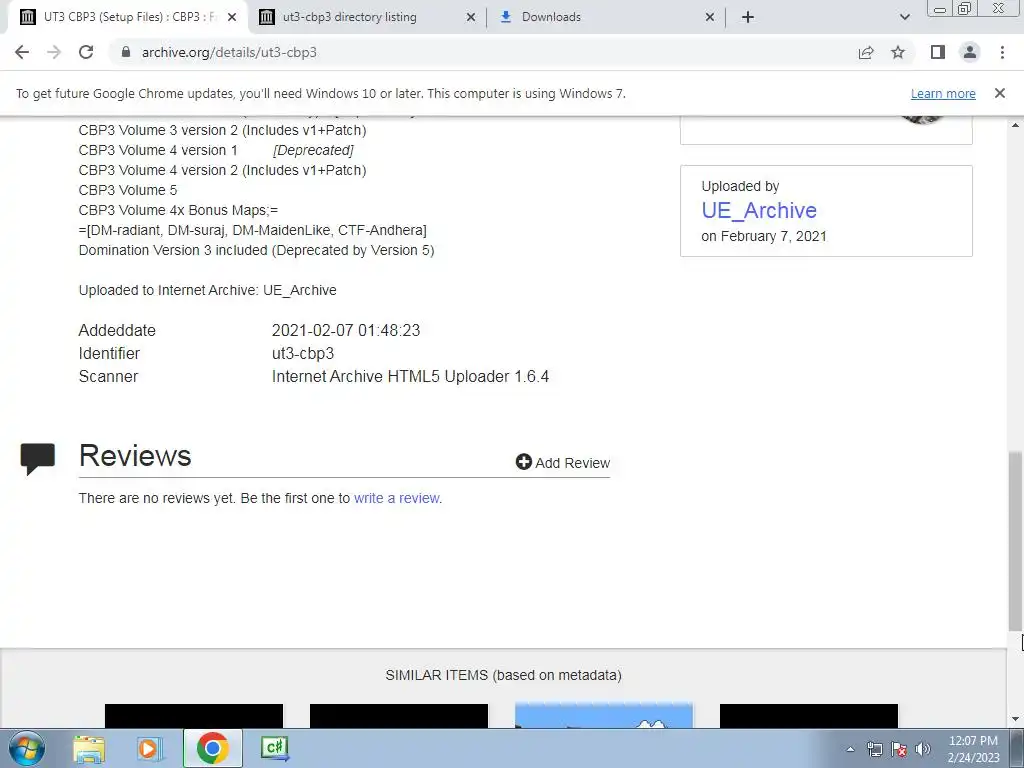Dismiss the Chrome update notice
The height and width of the screenshot is (768, 1024).
point(1000,93)
